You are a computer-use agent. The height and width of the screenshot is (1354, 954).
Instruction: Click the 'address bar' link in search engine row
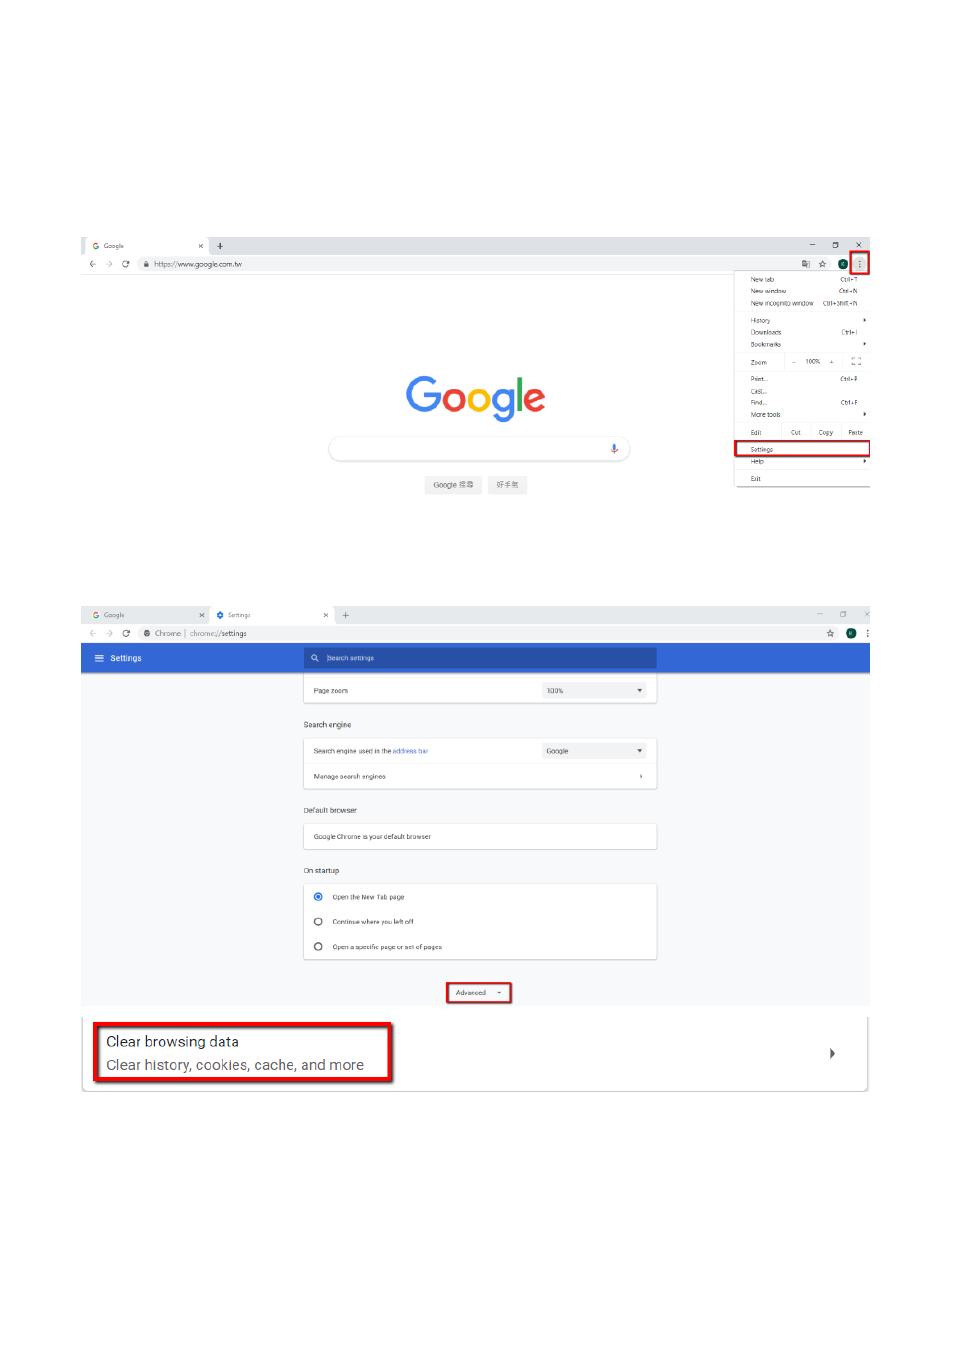click(410, 751)
